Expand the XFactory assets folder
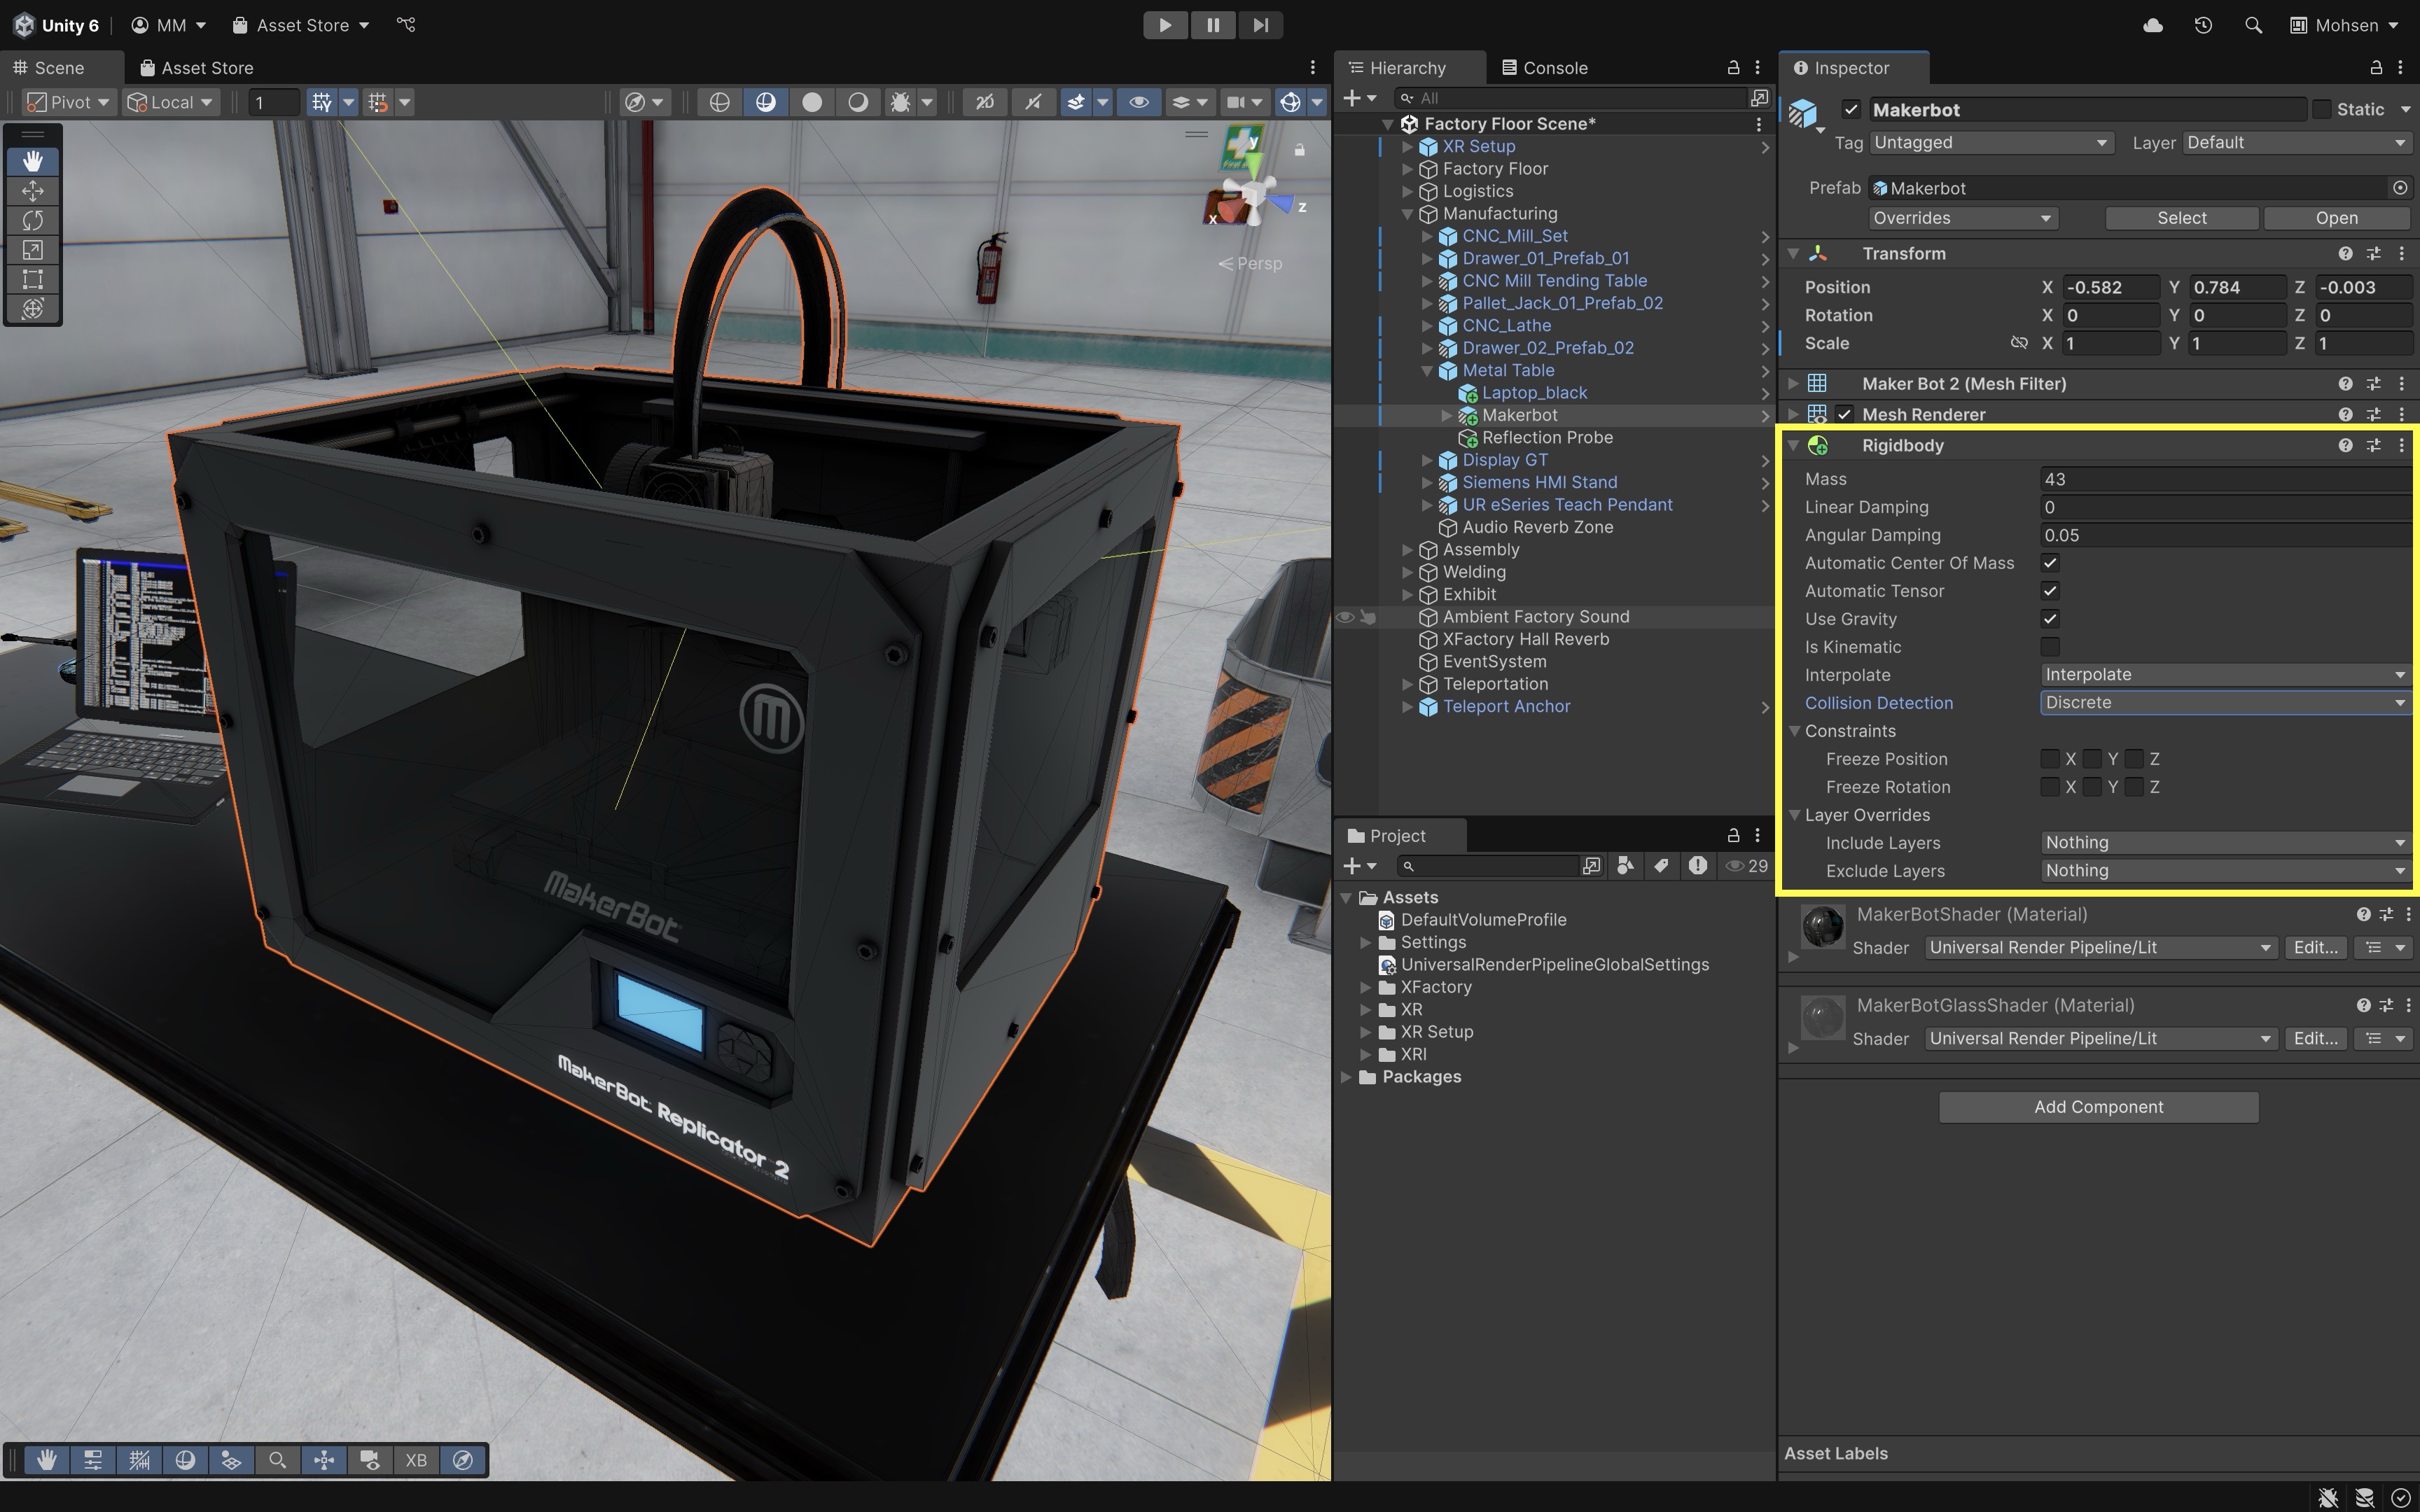The width and height of the screenshot is (2420, 1512). click(1366, 987)
